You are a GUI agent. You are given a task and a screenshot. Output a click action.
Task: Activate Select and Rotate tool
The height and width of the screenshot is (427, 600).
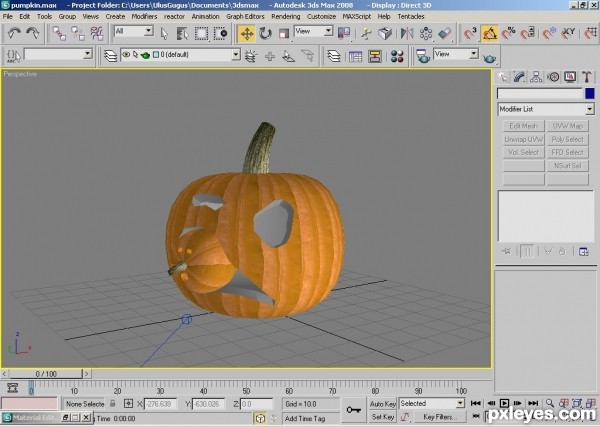(x=265, y=34)
